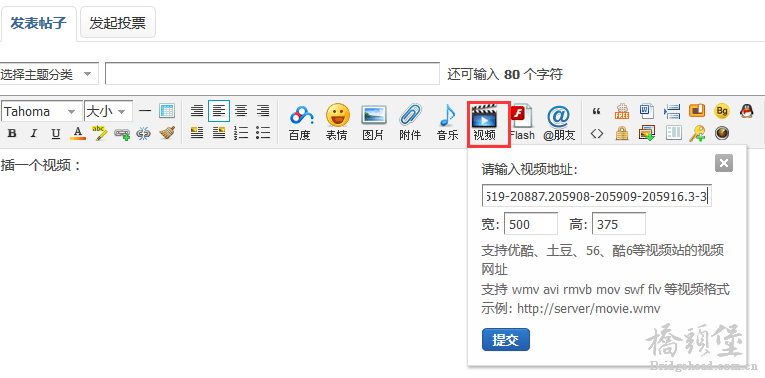Toggle underline formatting
The height and width of the screenshot is (378, 765).
(56, 133)
